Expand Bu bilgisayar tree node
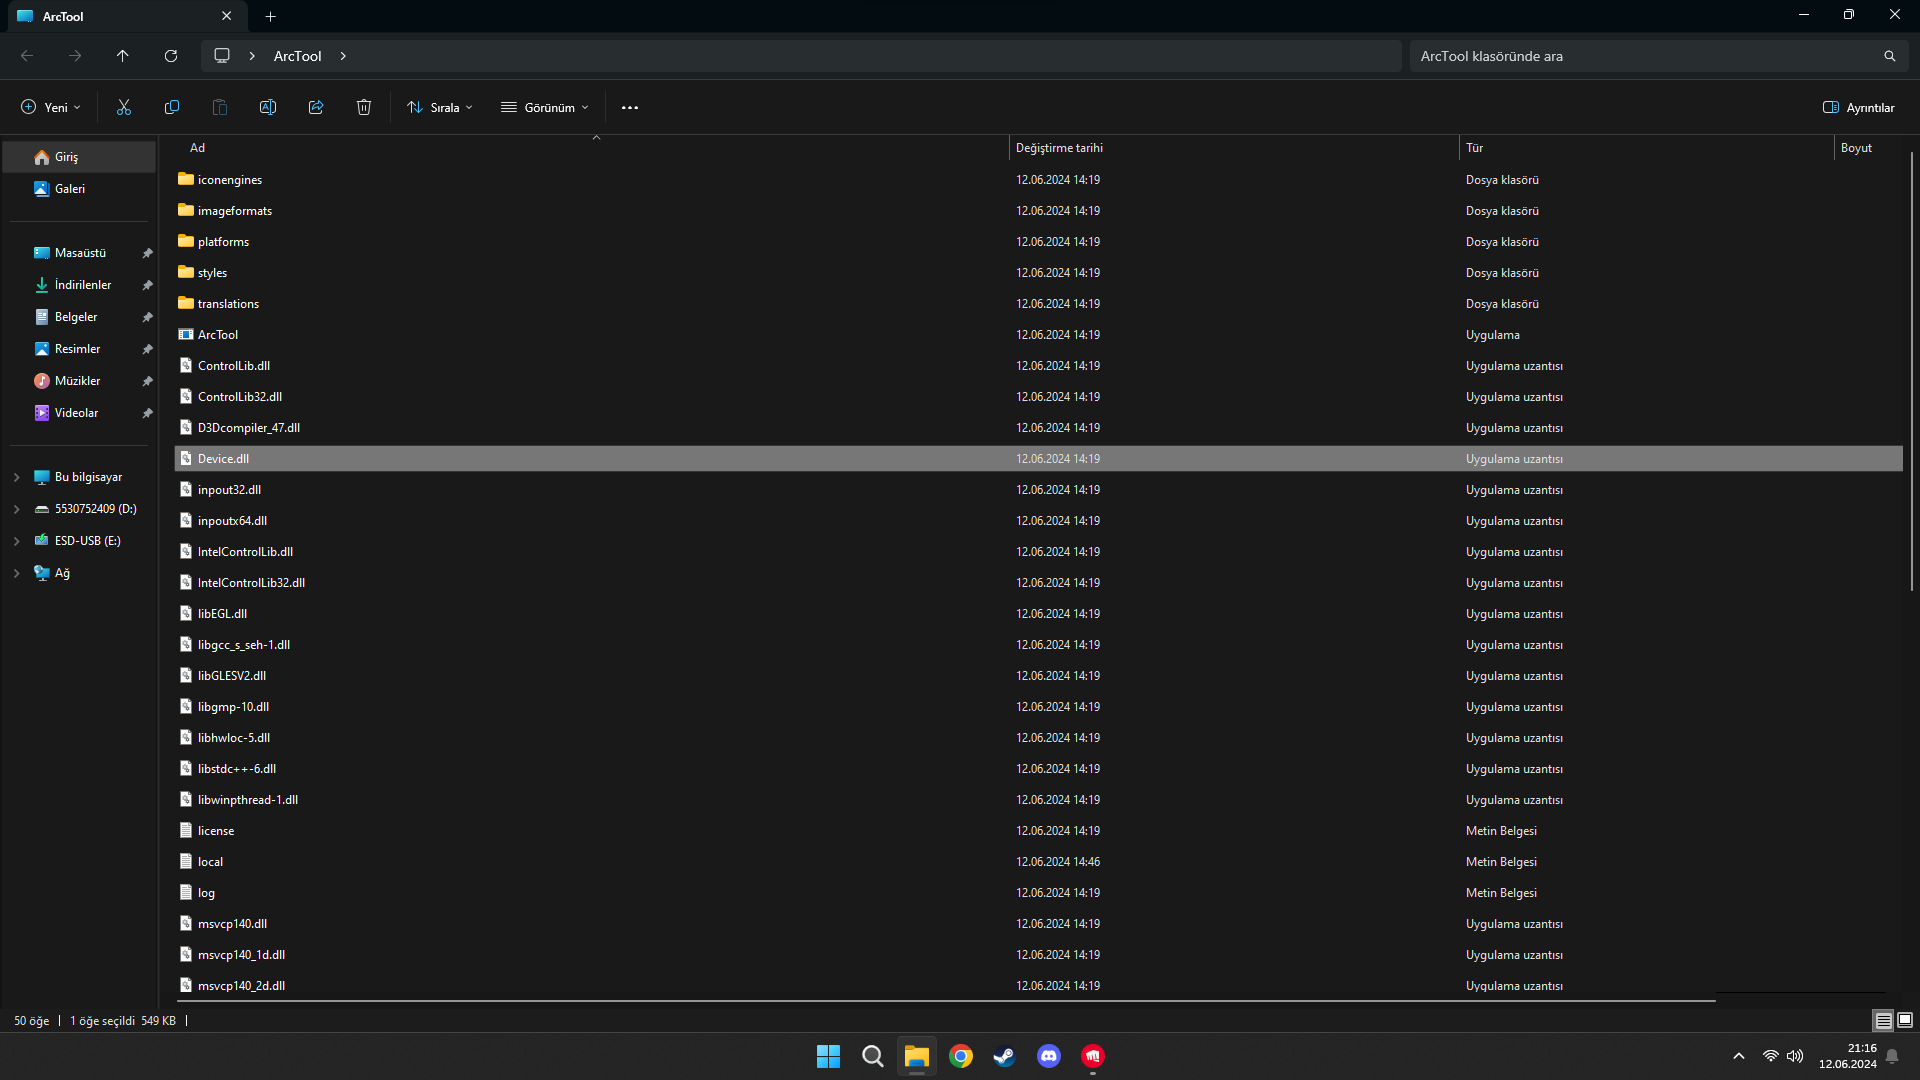Viewport: 1920px width, 1080px height. [16, 477]
